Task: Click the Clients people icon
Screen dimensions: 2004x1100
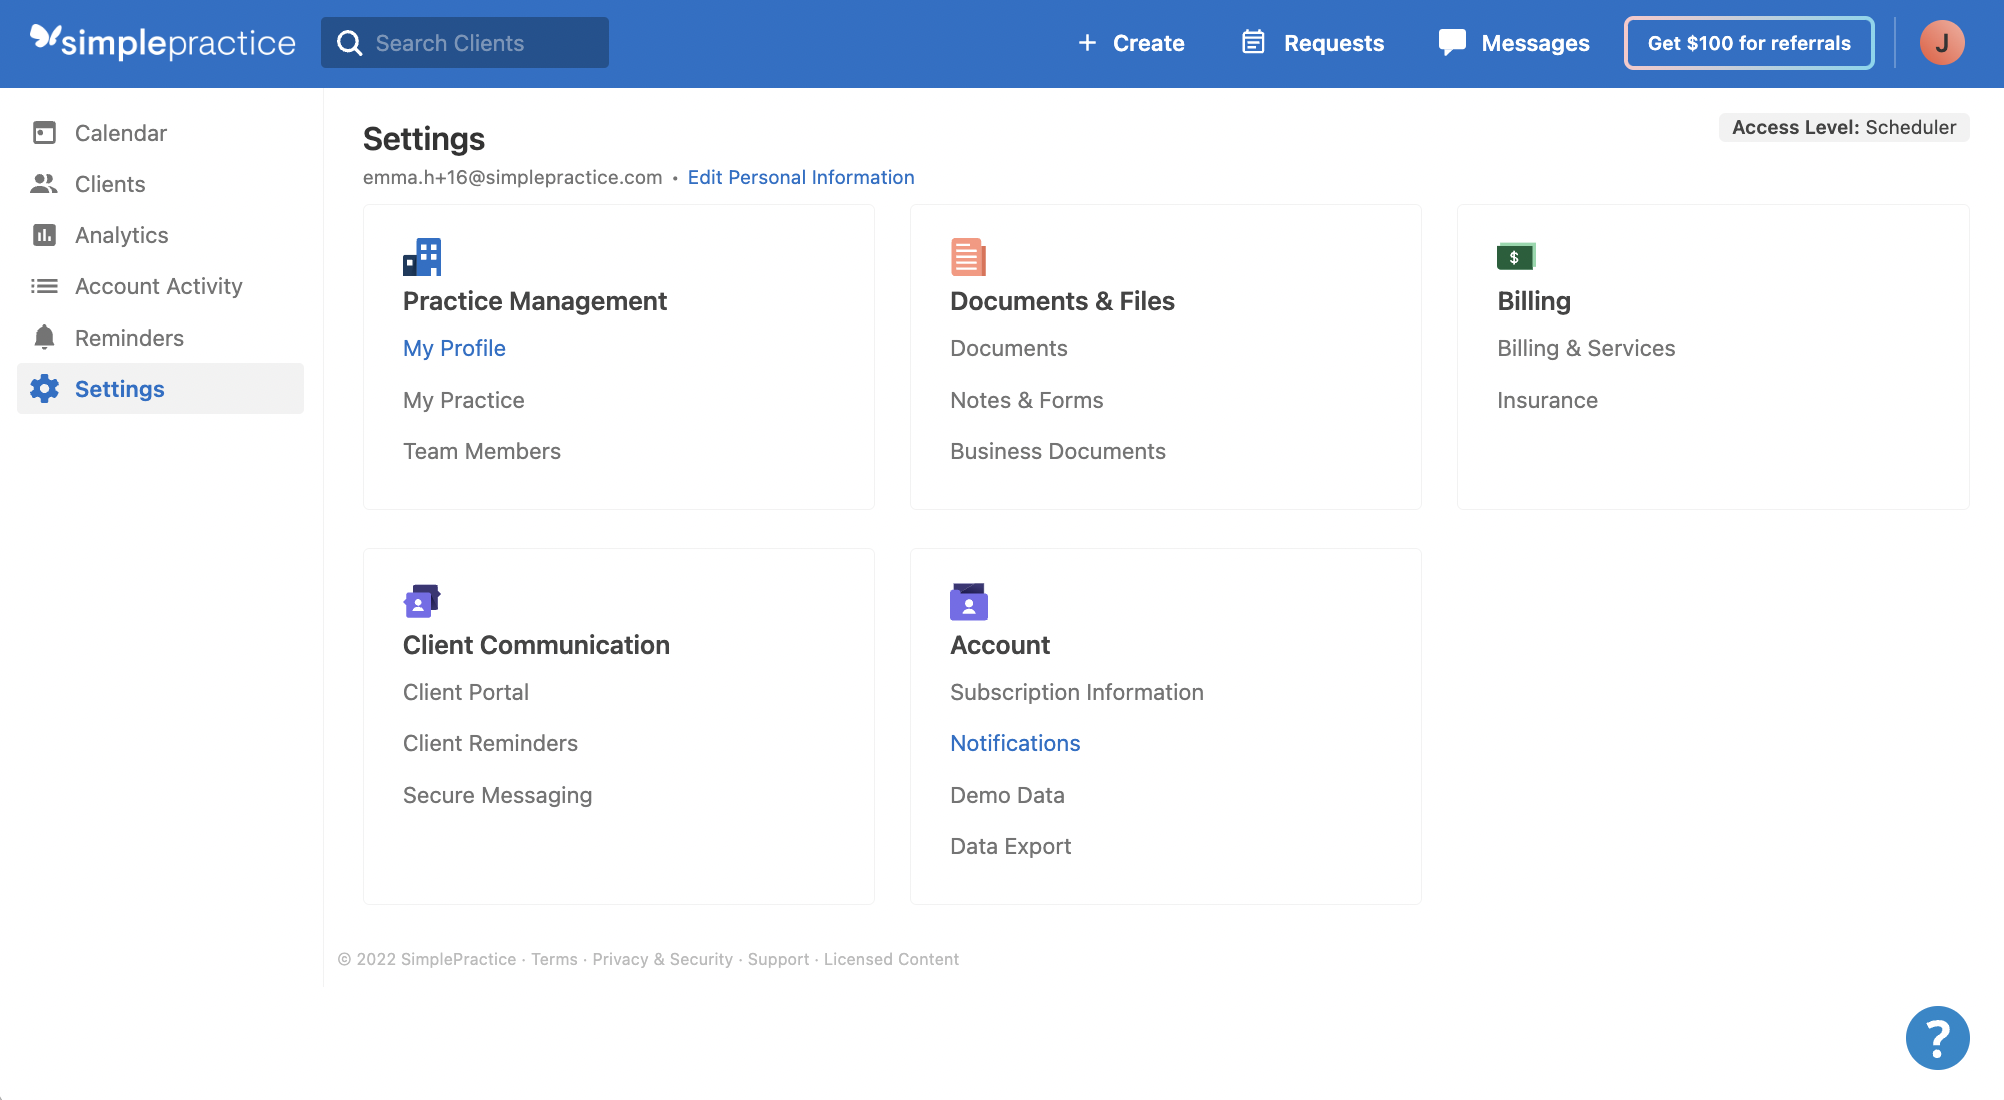Action: pyautogui.click(x=44, y=184)
